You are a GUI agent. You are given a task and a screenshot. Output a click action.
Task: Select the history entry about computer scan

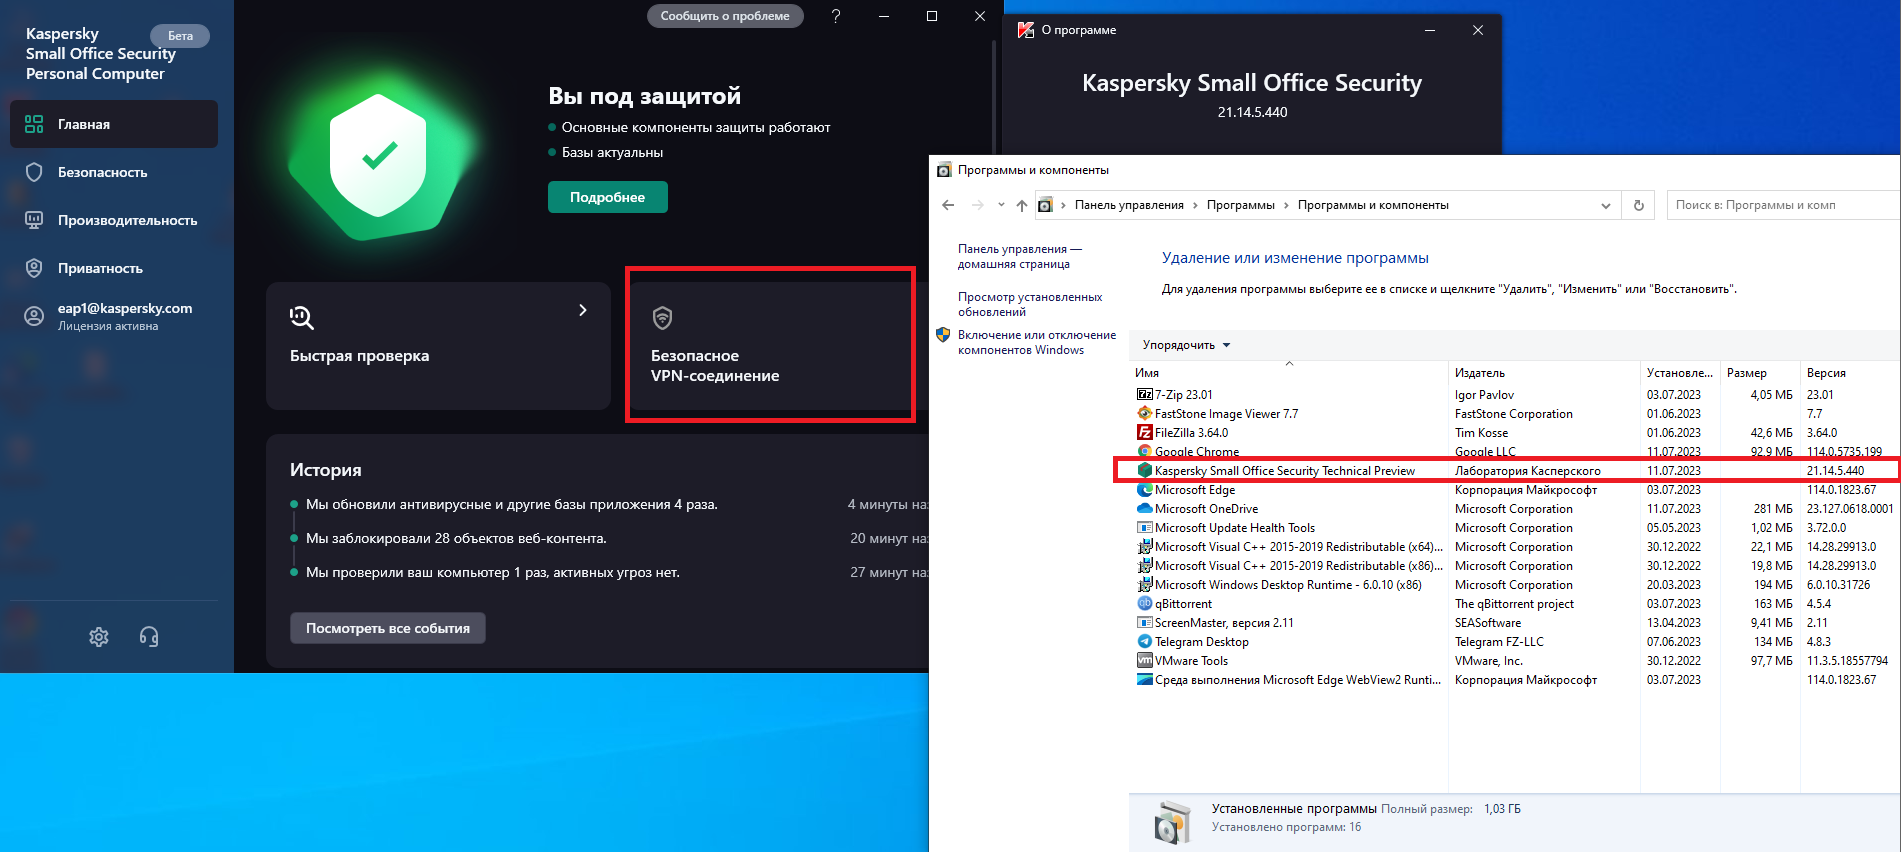493,572
